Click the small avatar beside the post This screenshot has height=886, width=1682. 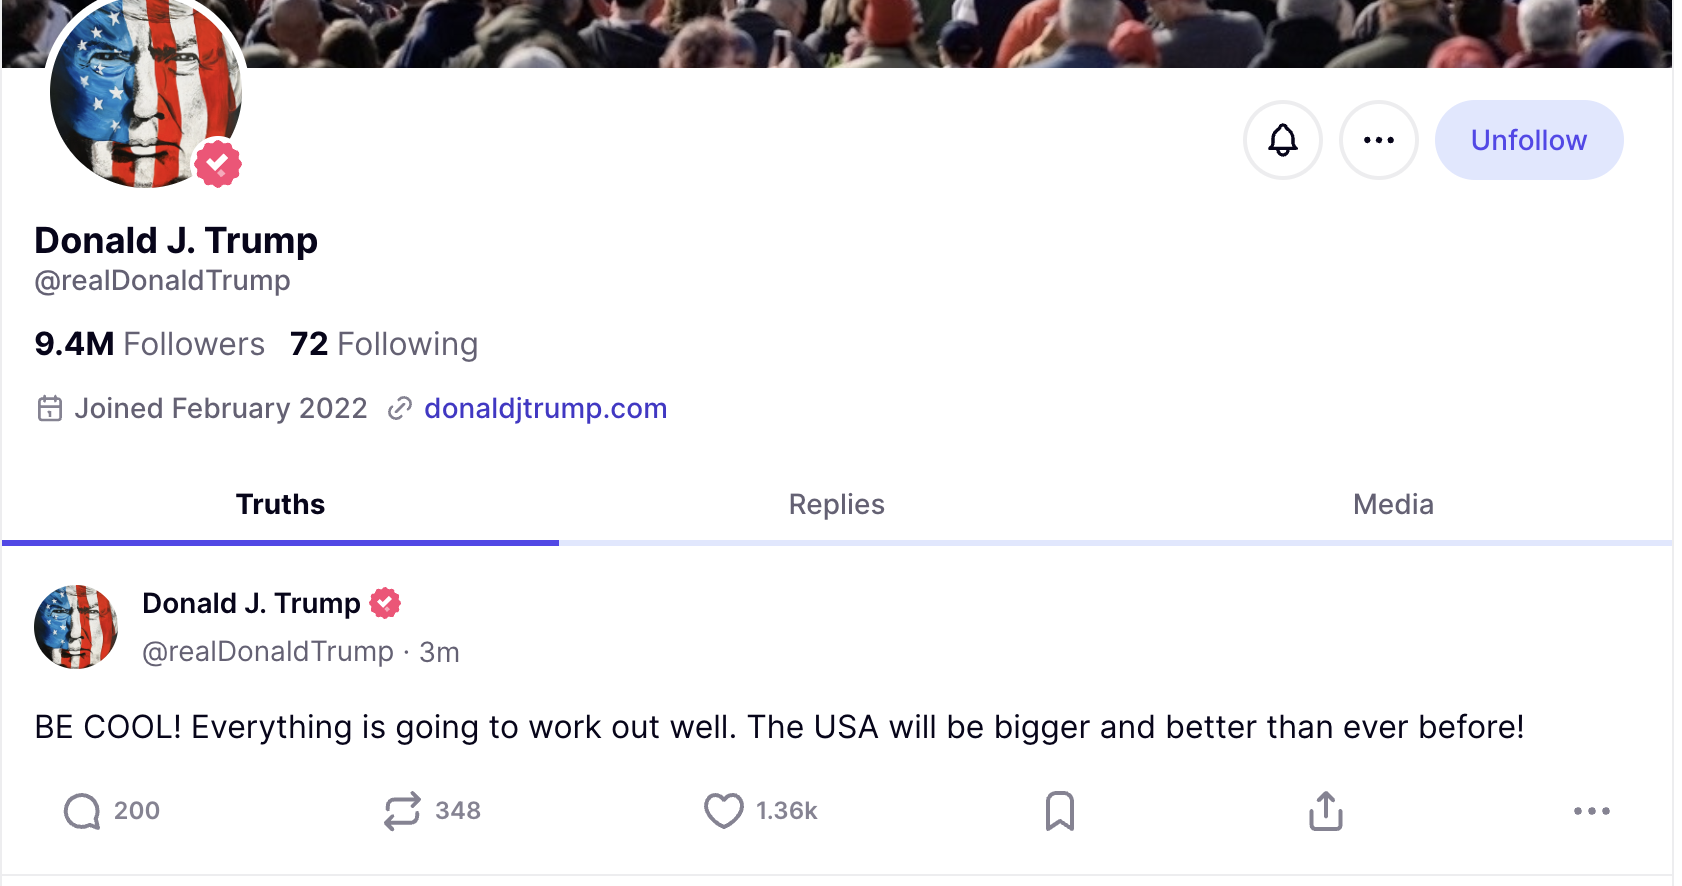click(x=76, y=627)
